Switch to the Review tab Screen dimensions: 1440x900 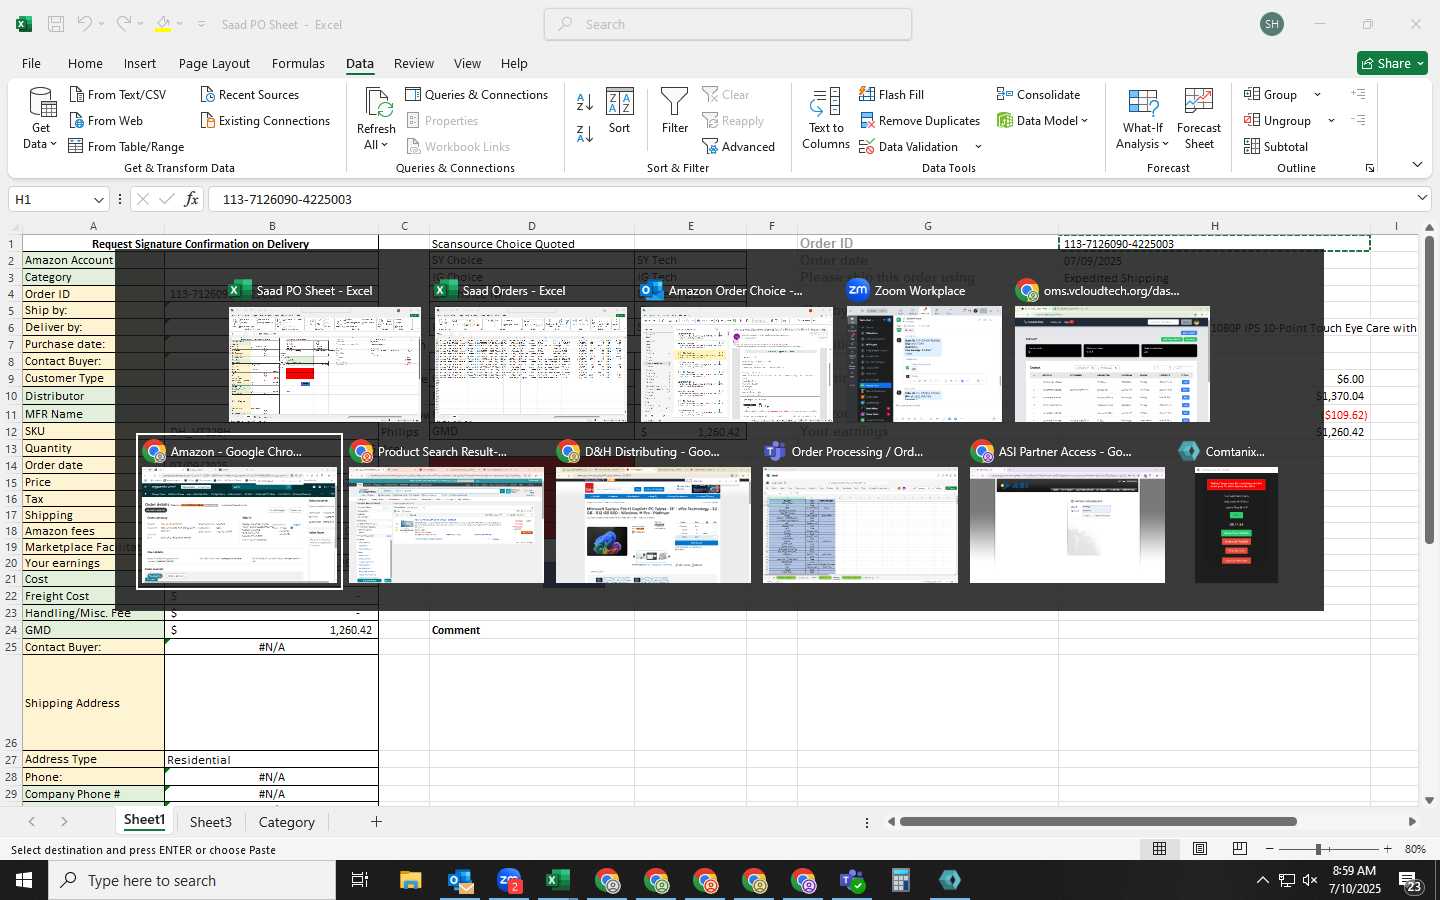pos(413,63)
